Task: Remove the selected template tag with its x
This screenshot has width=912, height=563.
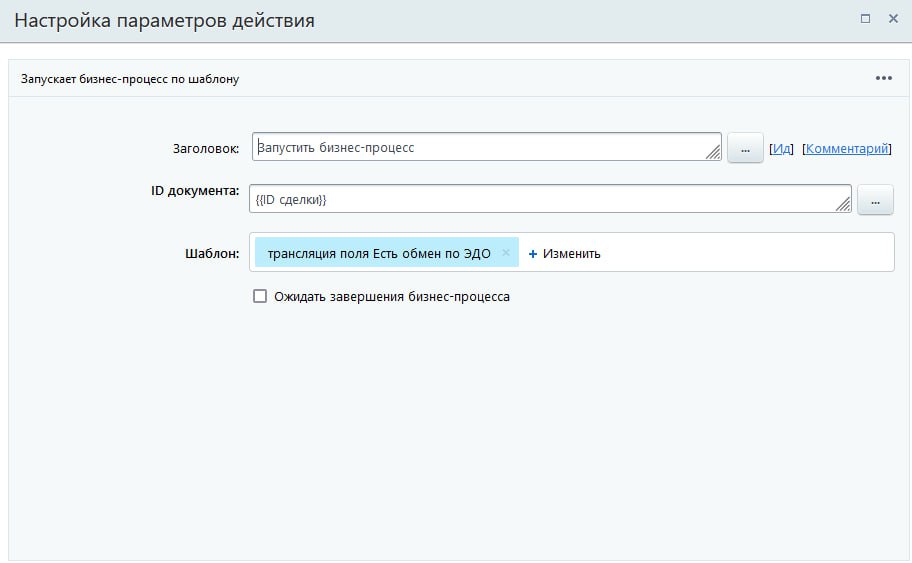Action: 506,253
